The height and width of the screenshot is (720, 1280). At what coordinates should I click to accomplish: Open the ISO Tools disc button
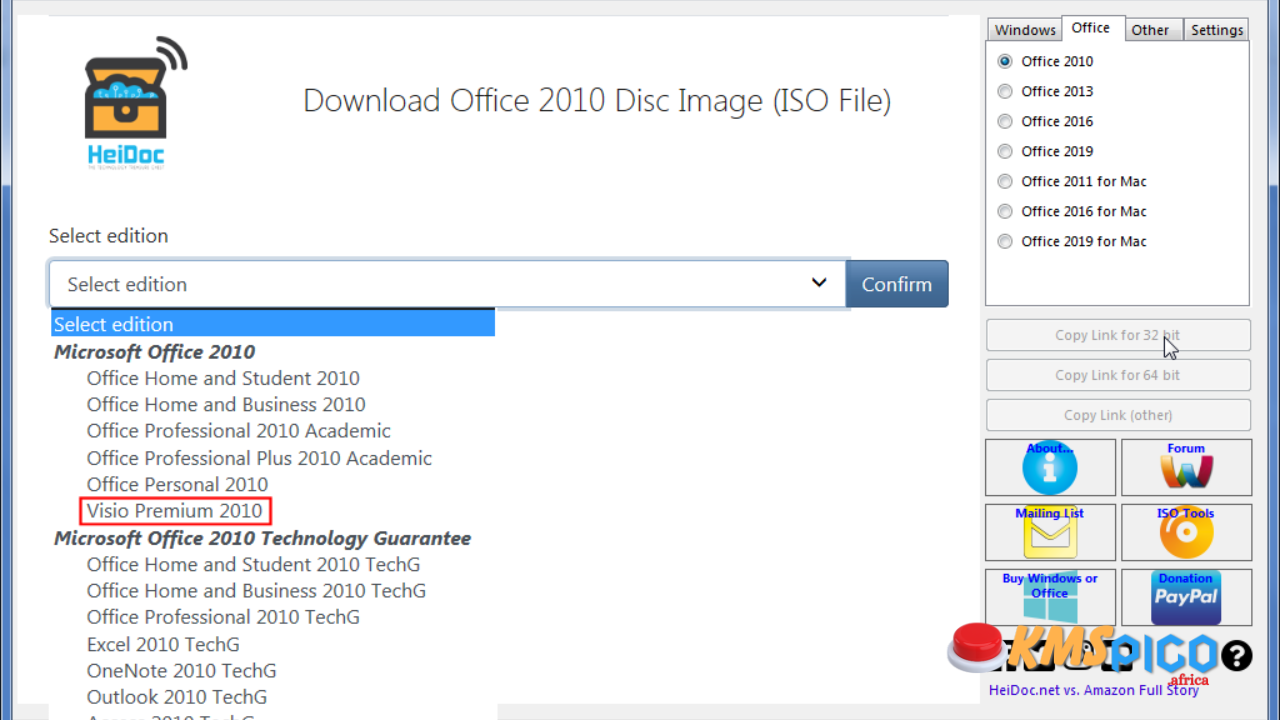pos(1186,532)
